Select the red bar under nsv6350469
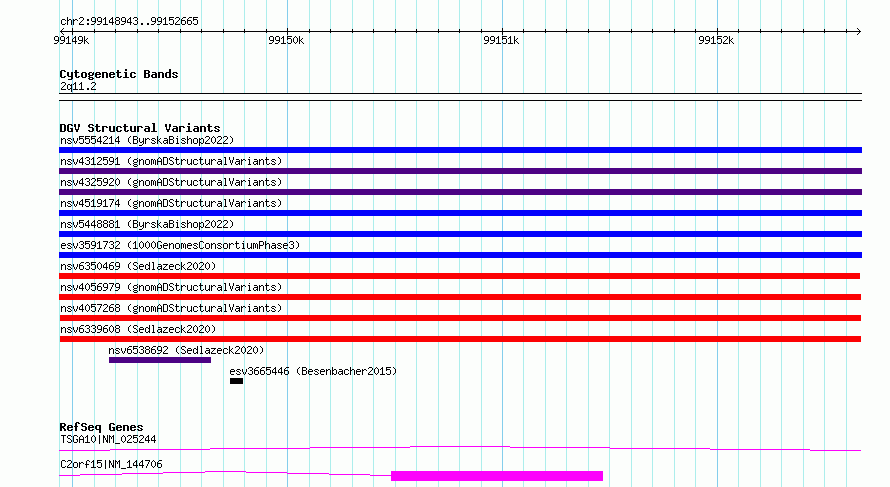This screenshot has height=487, width=890. [459, 276]
